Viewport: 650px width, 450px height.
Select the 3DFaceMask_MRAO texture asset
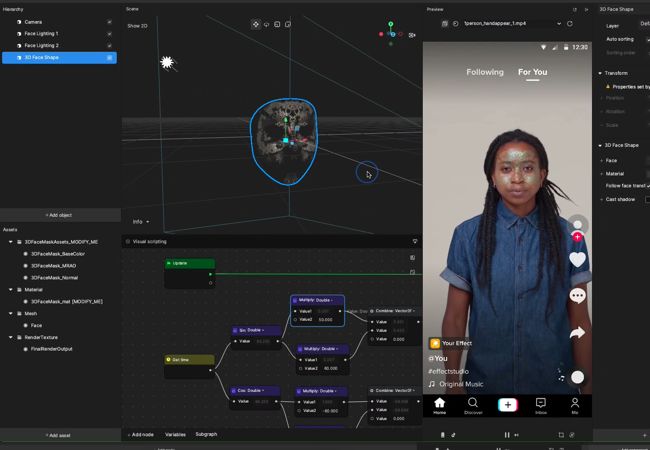click(x=53, y=266)
